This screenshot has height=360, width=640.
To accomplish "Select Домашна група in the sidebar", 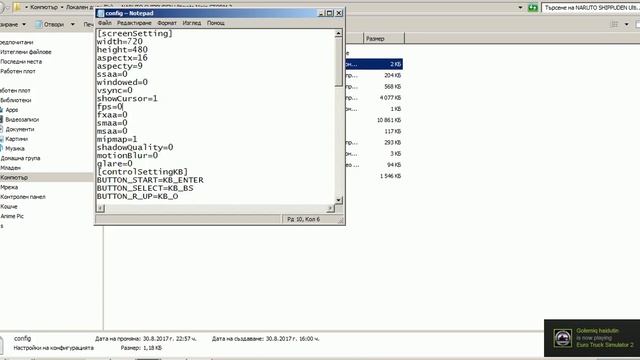I will [x=20, y=158].
